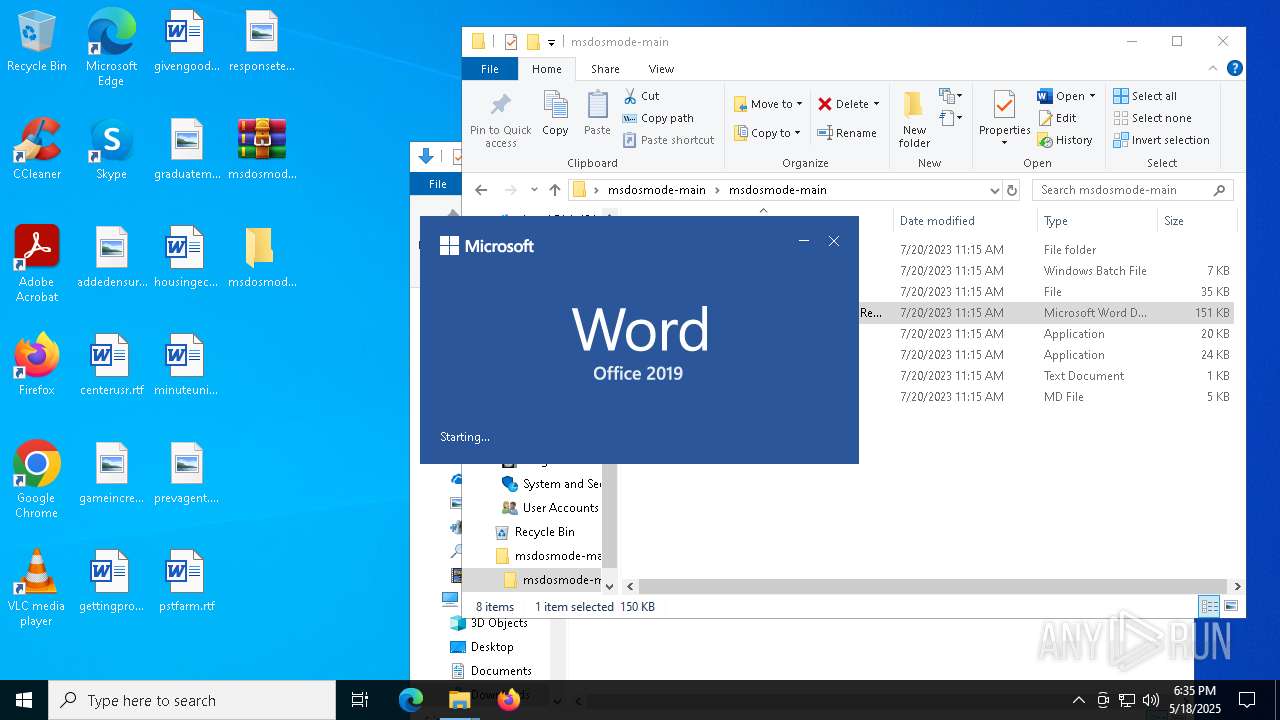The height and width of the screenshot is (720, 1280).
Task: Click Invert selection in ribbon
Action: coord(1161,140)
